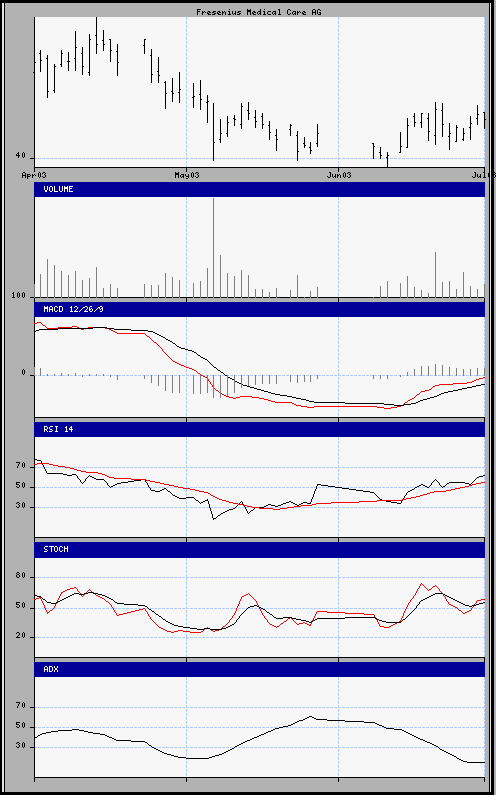
Task: Click the 30 label on ADX axis
Action: point(21,746)
